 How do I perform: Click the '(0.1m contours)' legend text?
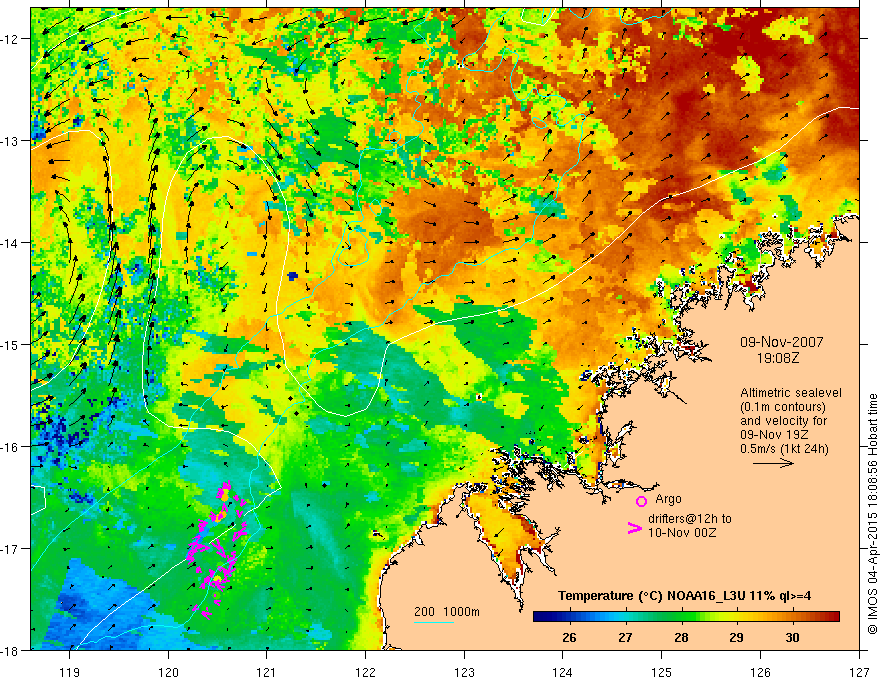click(x=783, y=407)
